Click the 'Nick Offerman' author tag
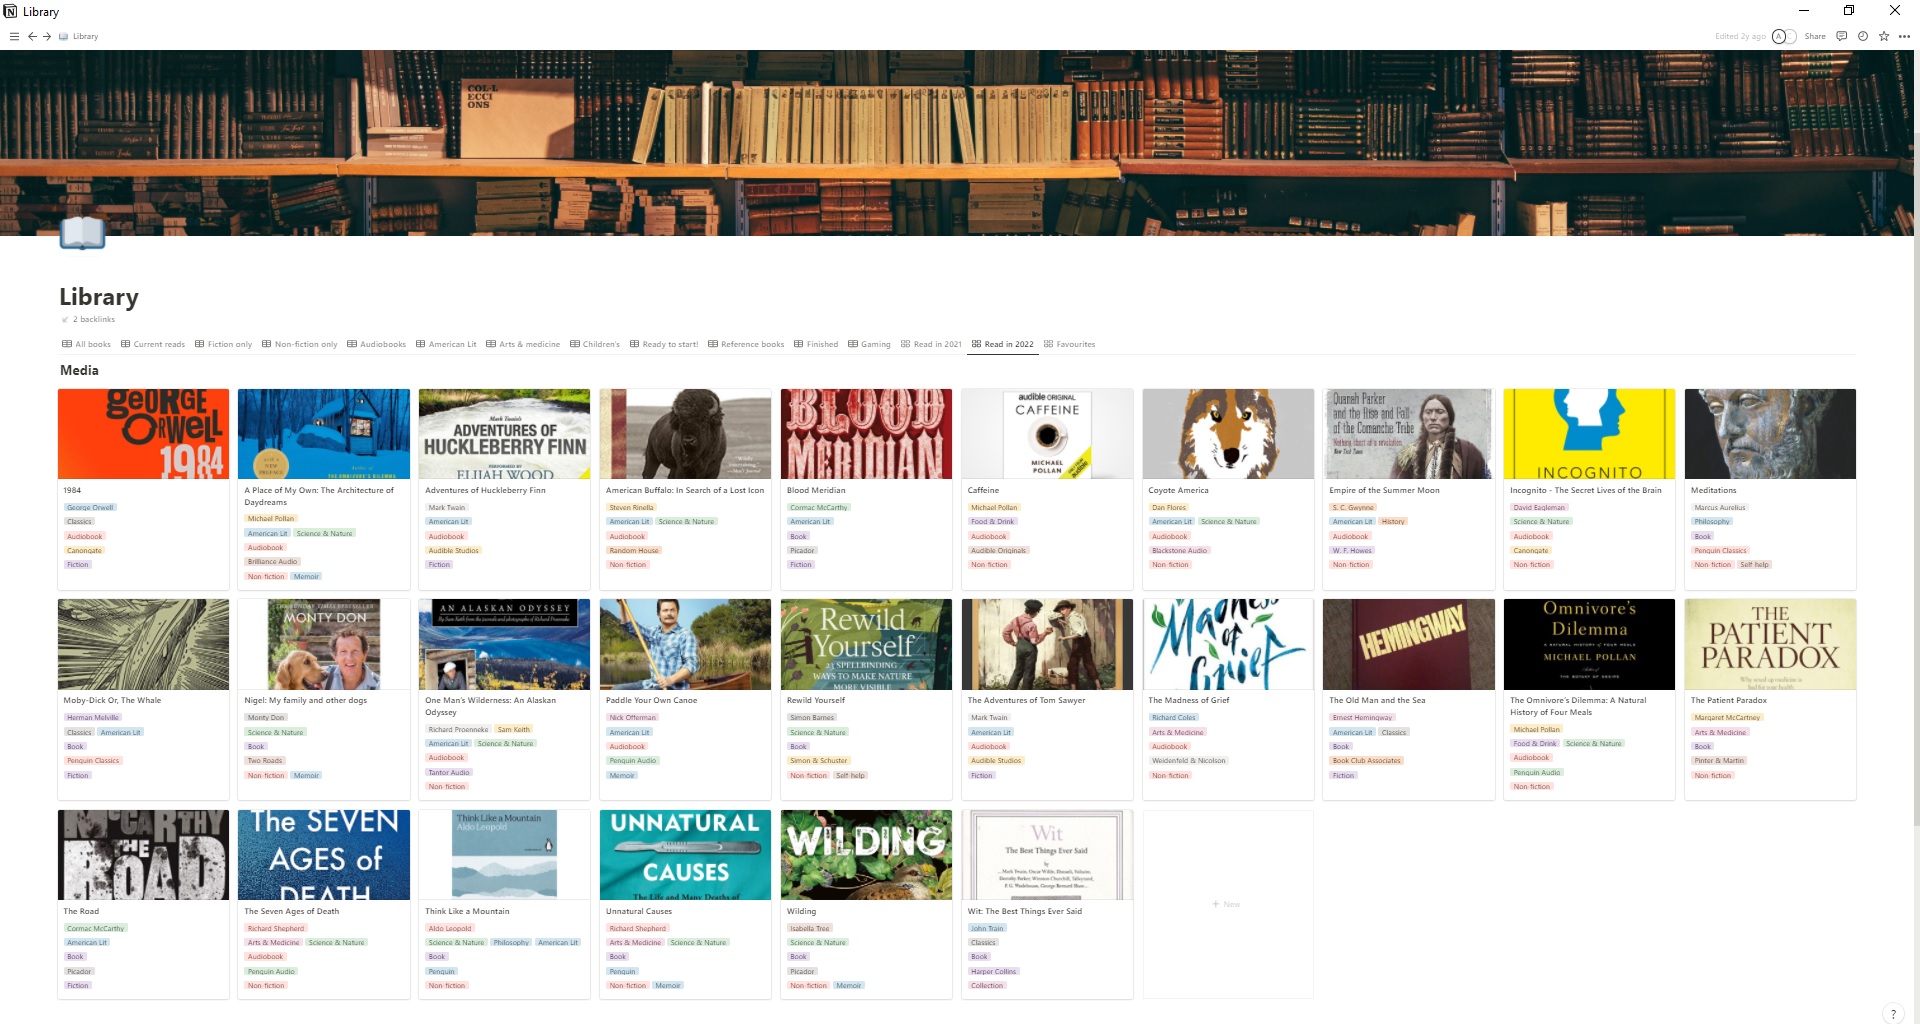Viewport: 1920px width, 1024px height. [x=633, y=718]
